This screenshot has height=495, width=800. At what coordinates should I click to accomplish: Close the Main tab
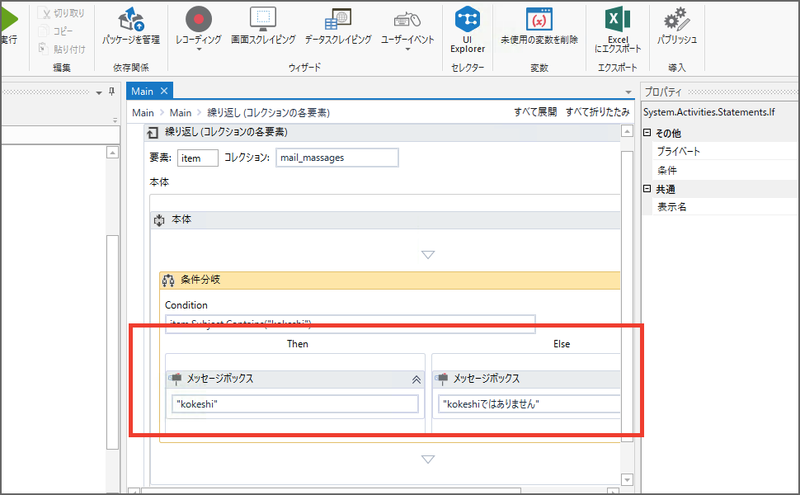coord(164,91)
